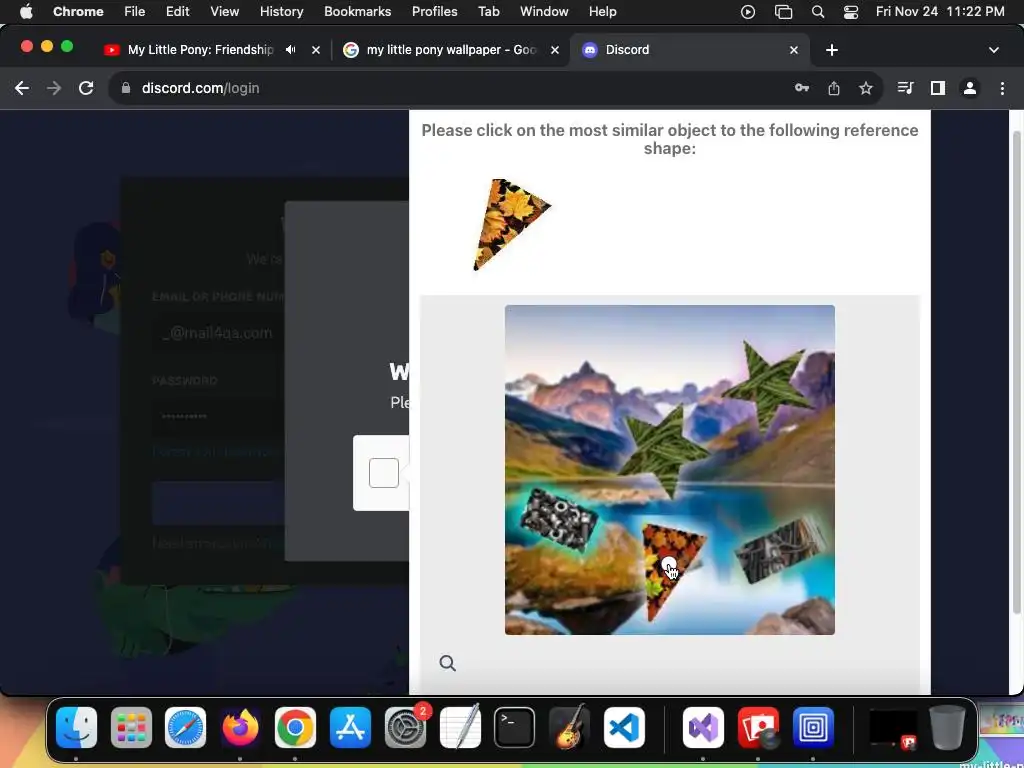1024x768 pixels.
Task: Click the now playing icon in menu bar
Action: (748, 12)
